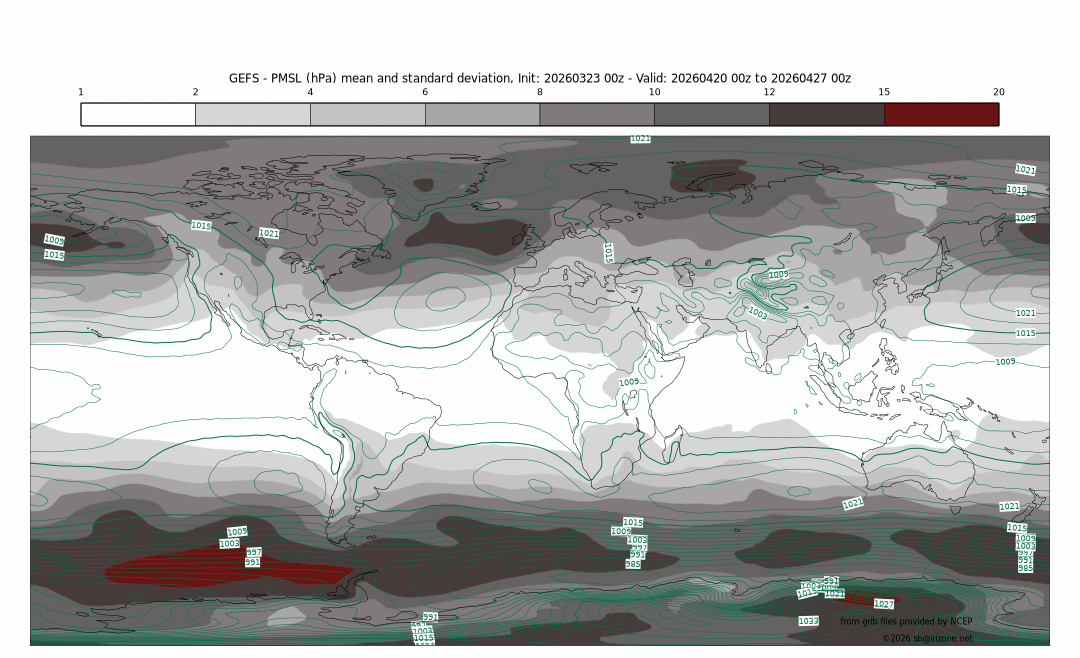Image resolution: width=1080 pixels, height=658 pixels.
Task: Click the 1009 contour label over East Africa
Action: pos(628,382)
